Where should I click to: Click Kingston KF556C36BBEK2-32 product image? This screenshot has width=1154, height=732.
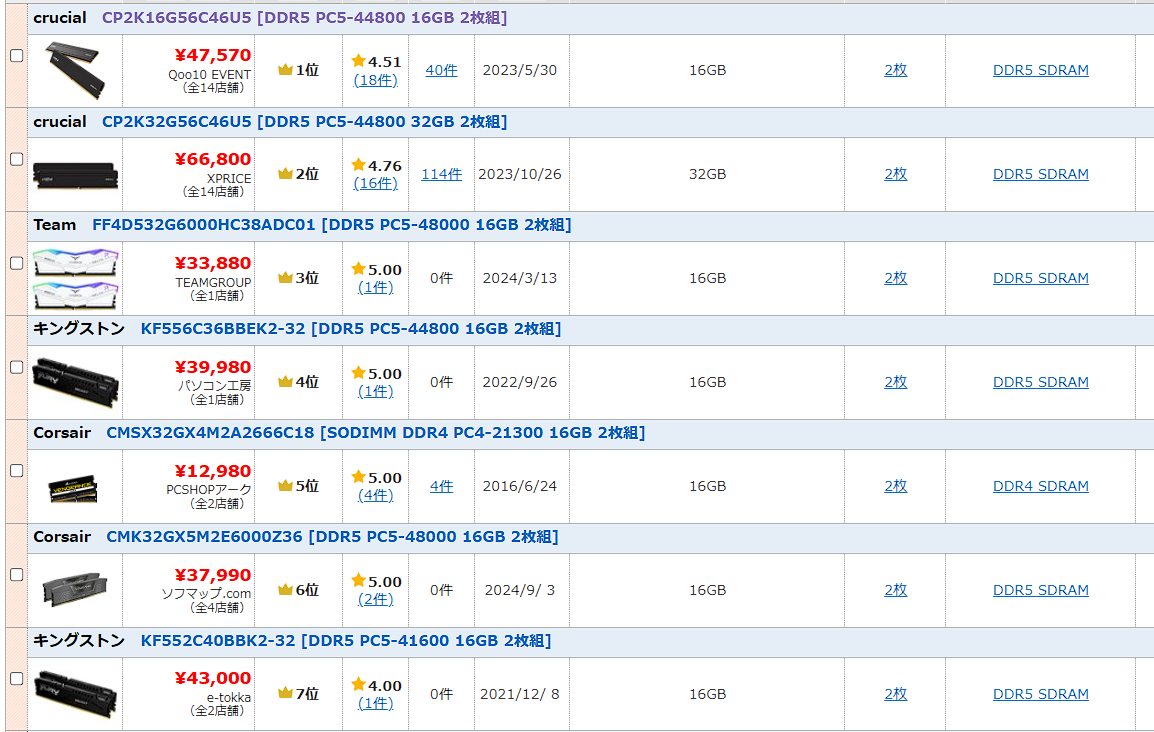coord(76,382)
